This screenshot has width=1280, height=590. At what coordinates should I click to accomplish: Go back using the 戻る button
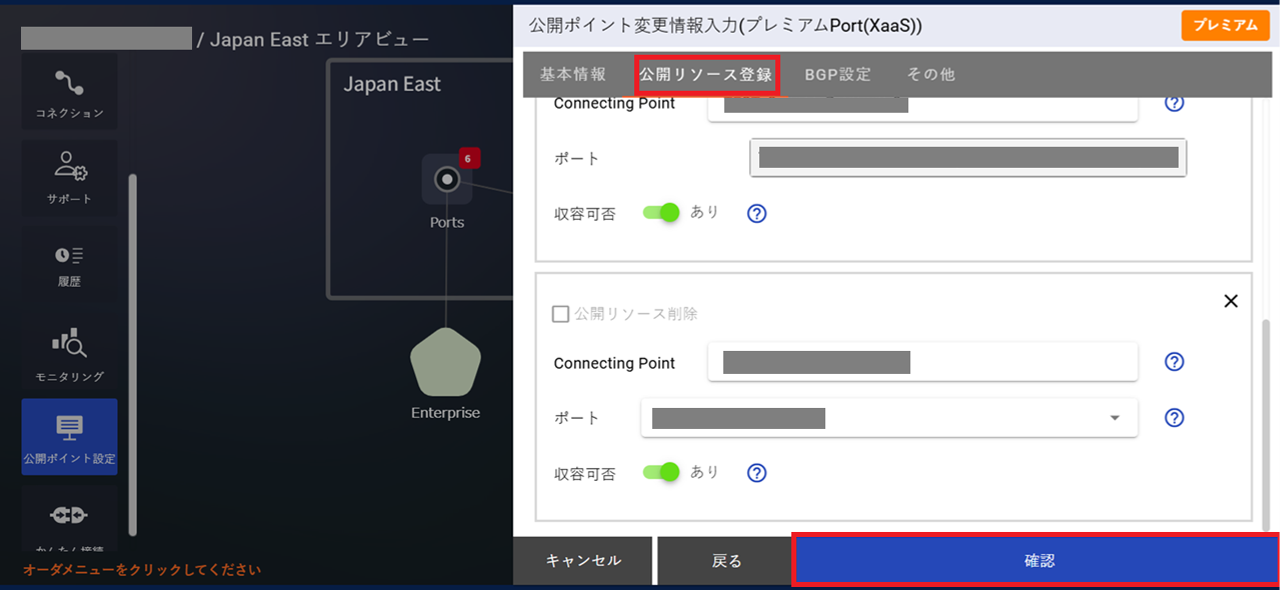pos(725,561)
